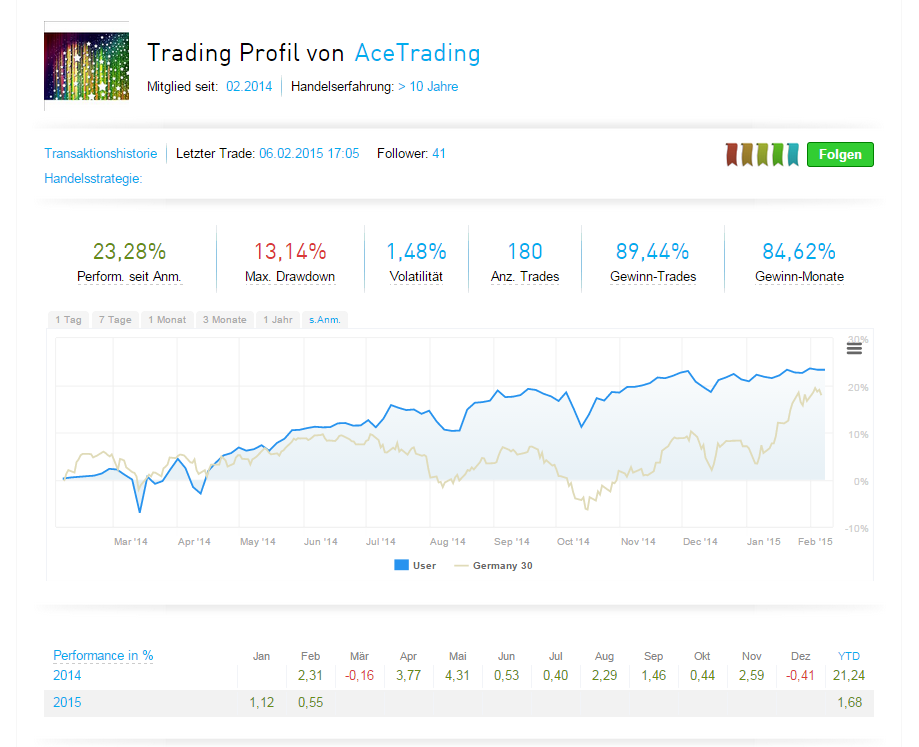
Task: Switch chart to 1 Tag range
Action: (x=68, y=320)
